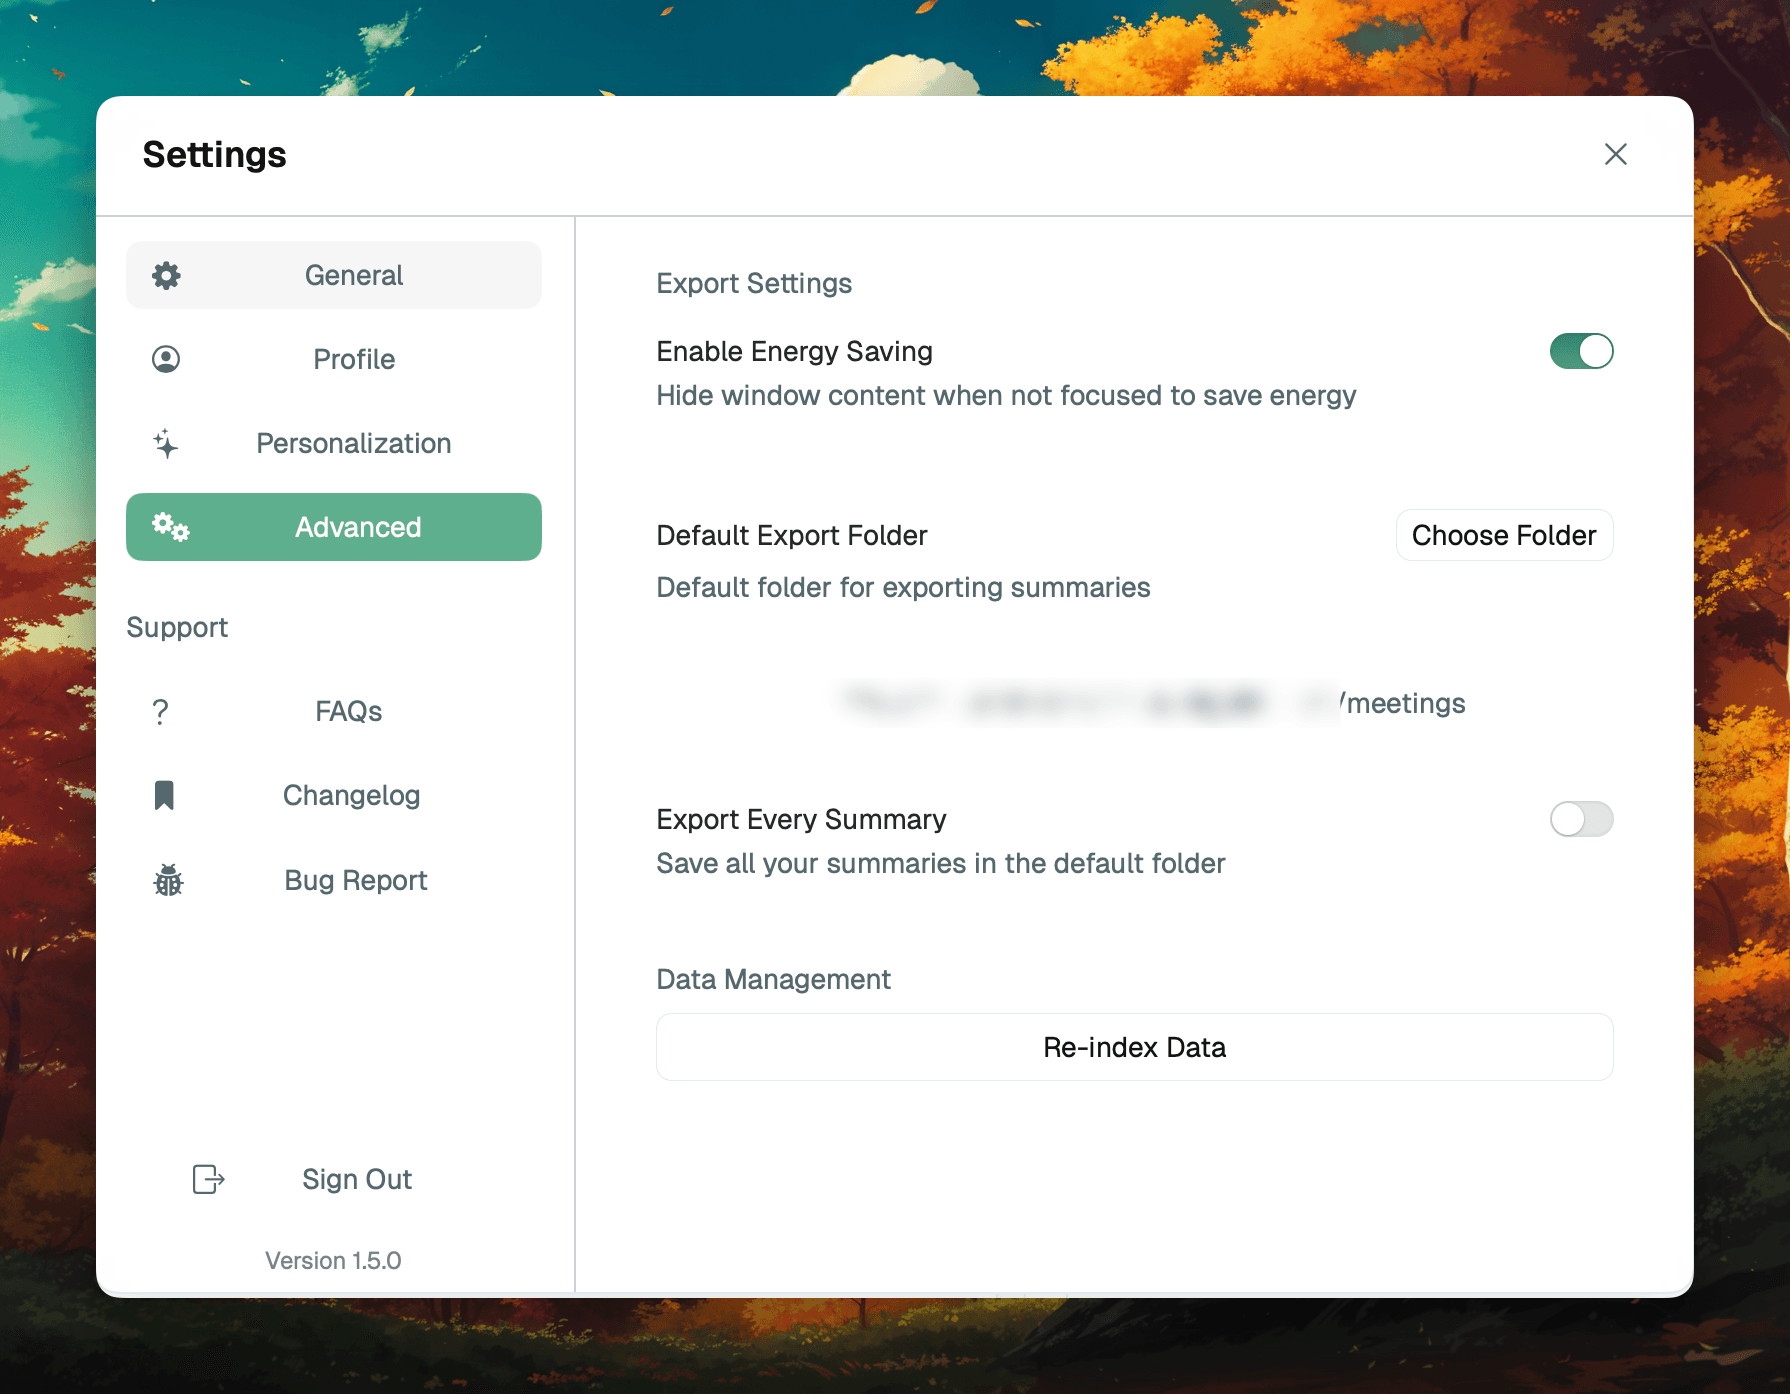The height and width of the screenshot is (1394, 1790).
Task: Open the General settings tab
Action: click(334, 275)
